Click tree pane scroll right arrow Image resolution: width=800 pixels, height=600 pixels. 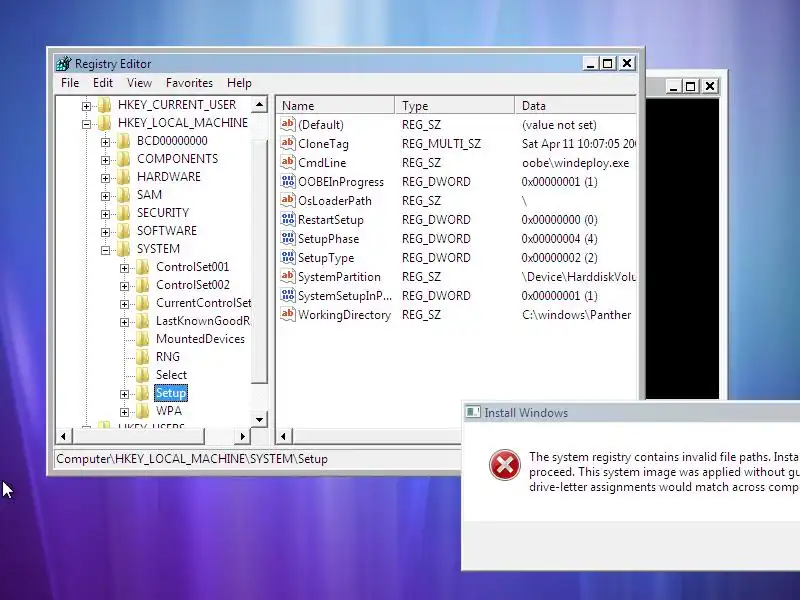(x=242, y=436)
